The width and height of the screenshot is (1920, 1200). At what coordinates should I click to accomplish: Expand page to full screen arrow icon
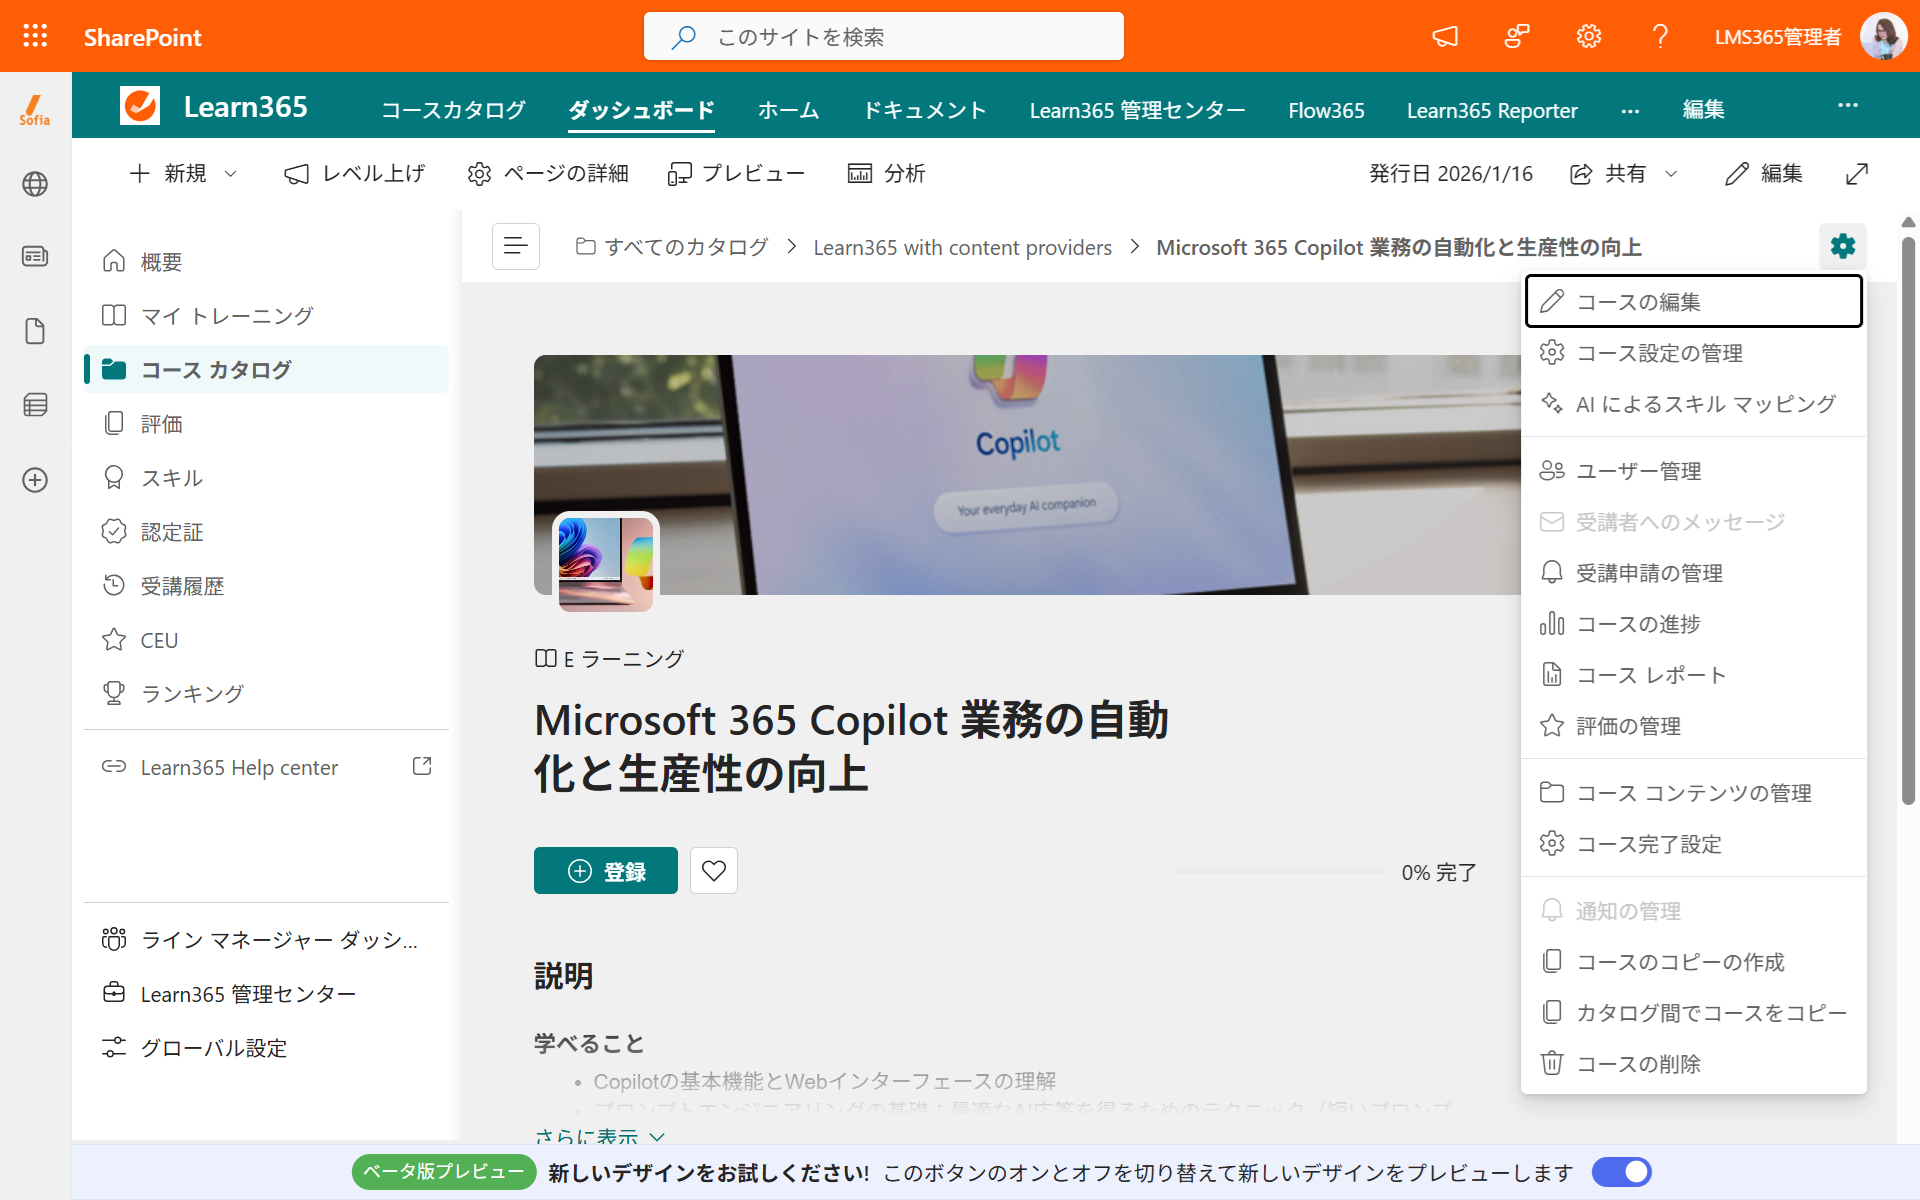point(1856,174)
